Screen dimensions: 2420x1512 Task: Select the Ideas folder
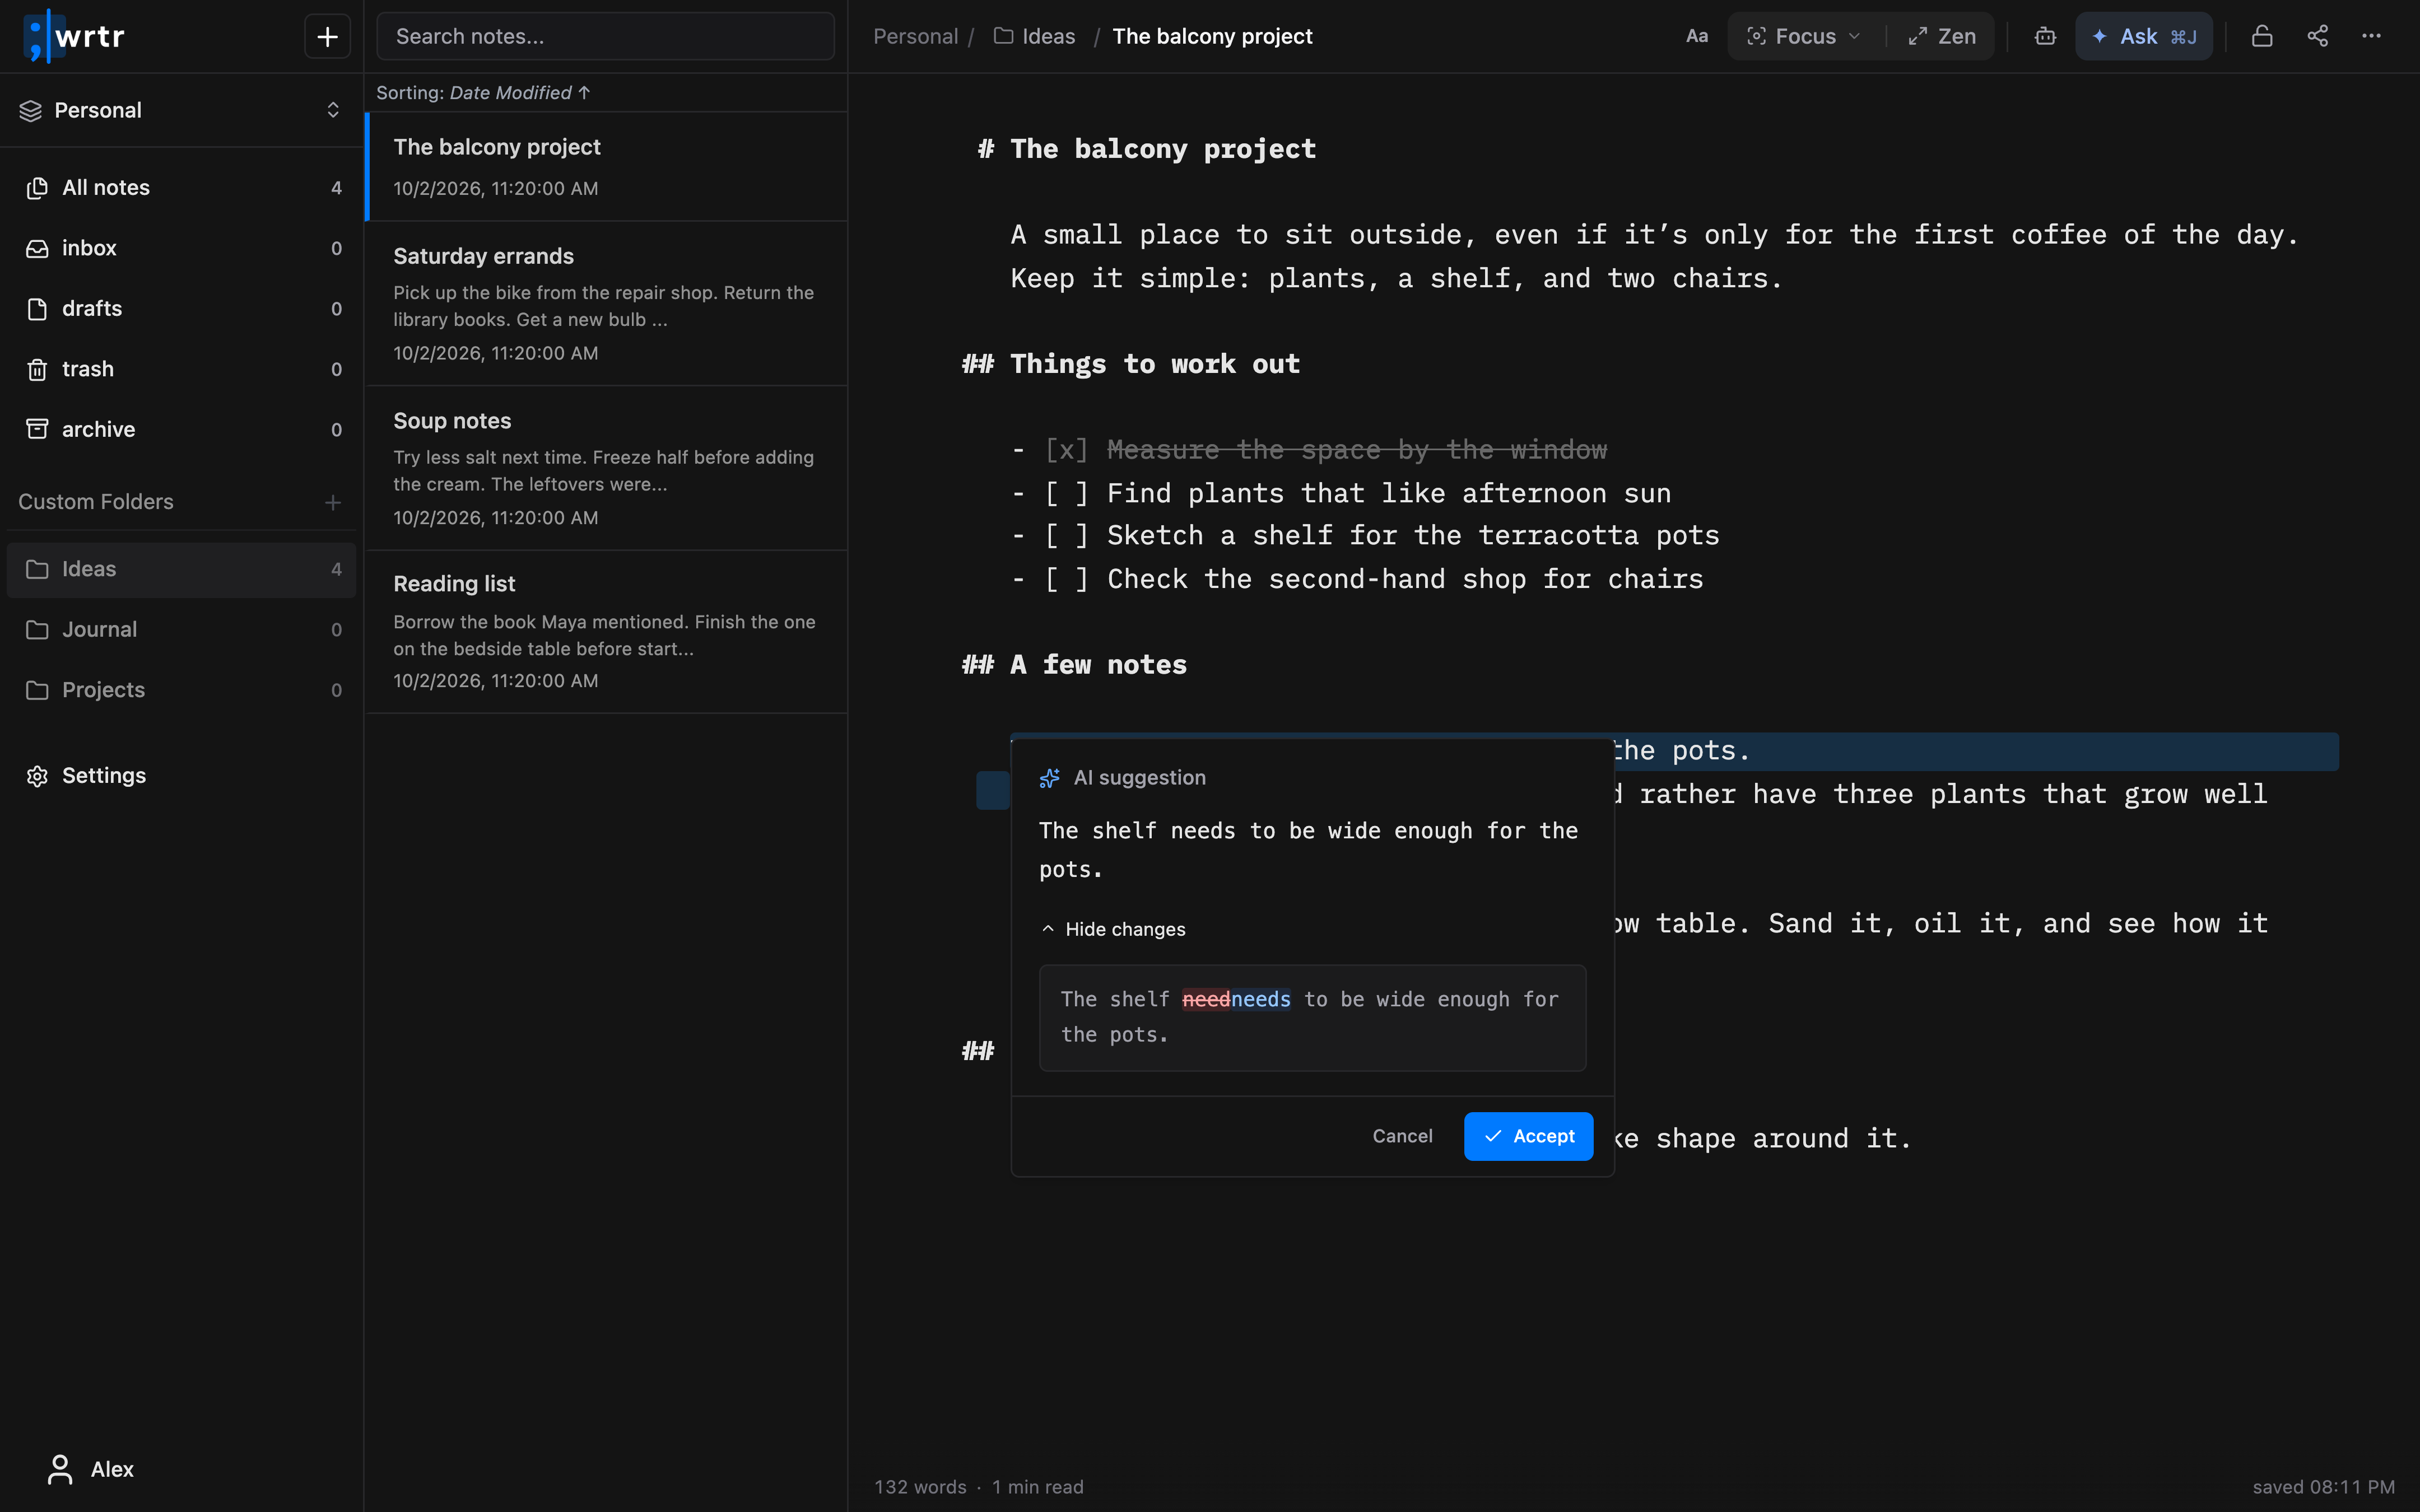pos(182,569)
